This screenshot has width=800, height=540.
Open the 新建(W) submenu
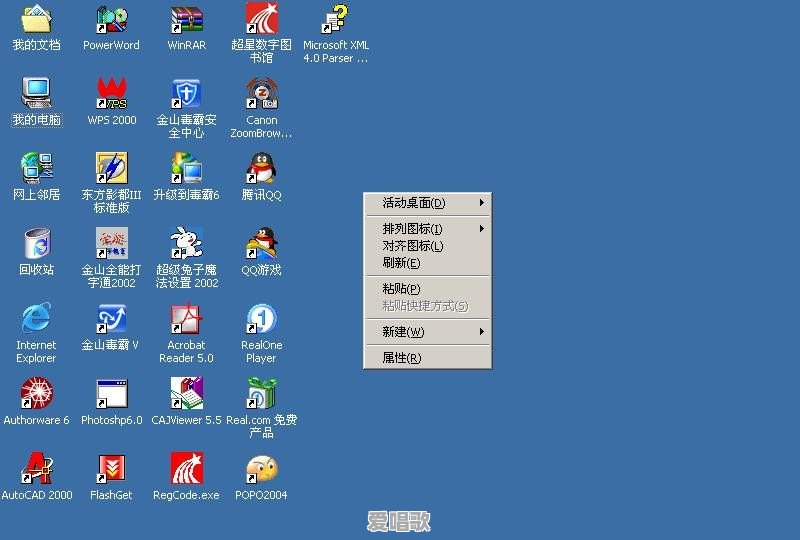[428, 332]
